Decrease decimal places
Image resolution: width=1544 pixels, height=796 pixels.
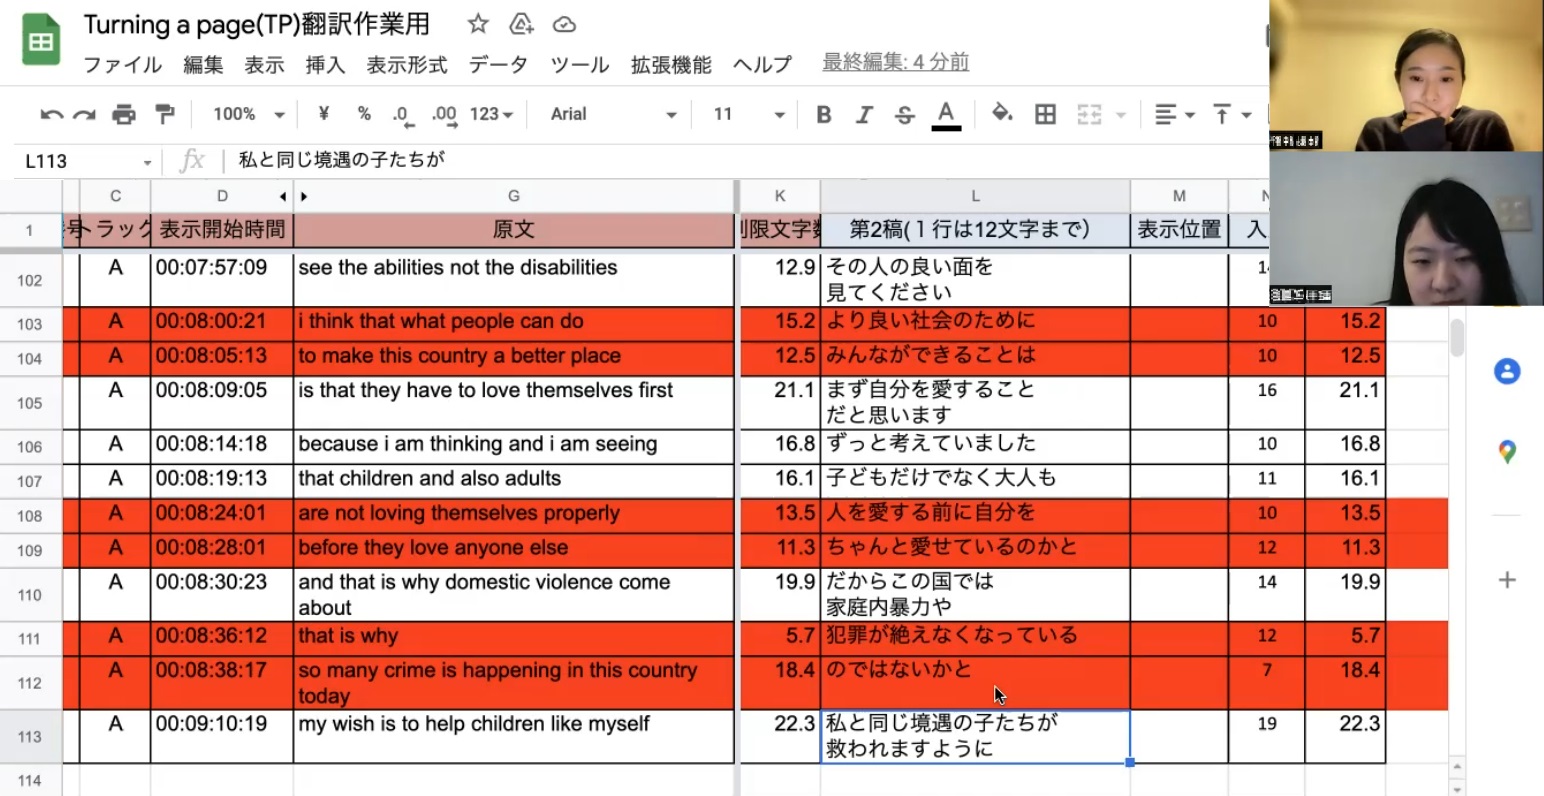point(401,115)
